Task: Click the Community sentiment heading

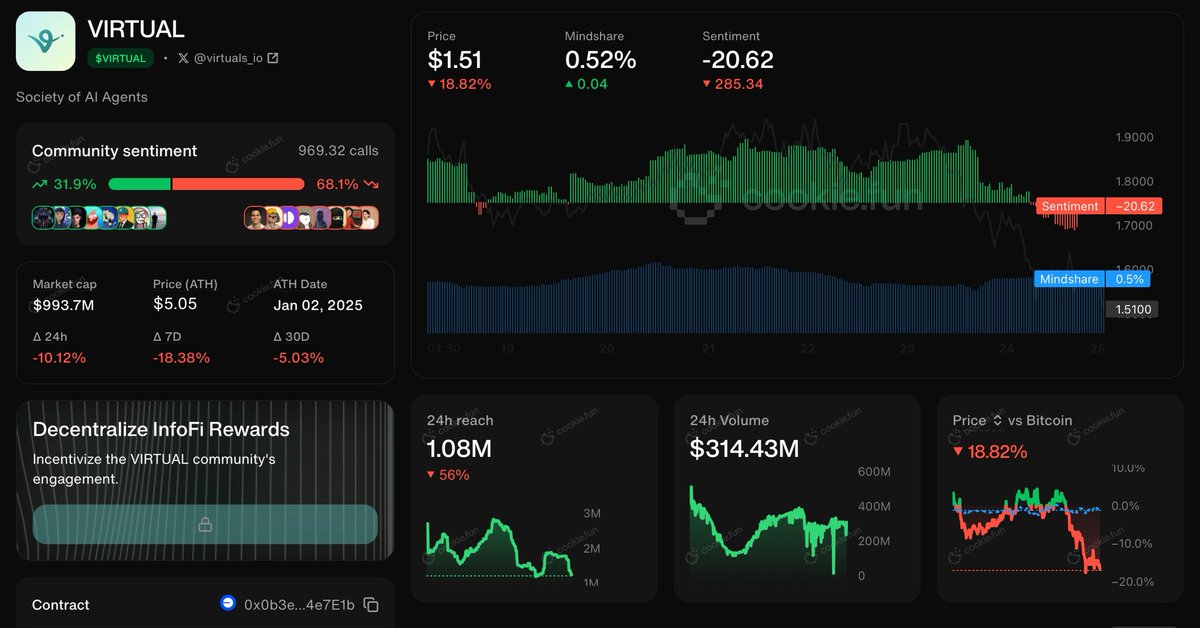Action: point(115,151)
